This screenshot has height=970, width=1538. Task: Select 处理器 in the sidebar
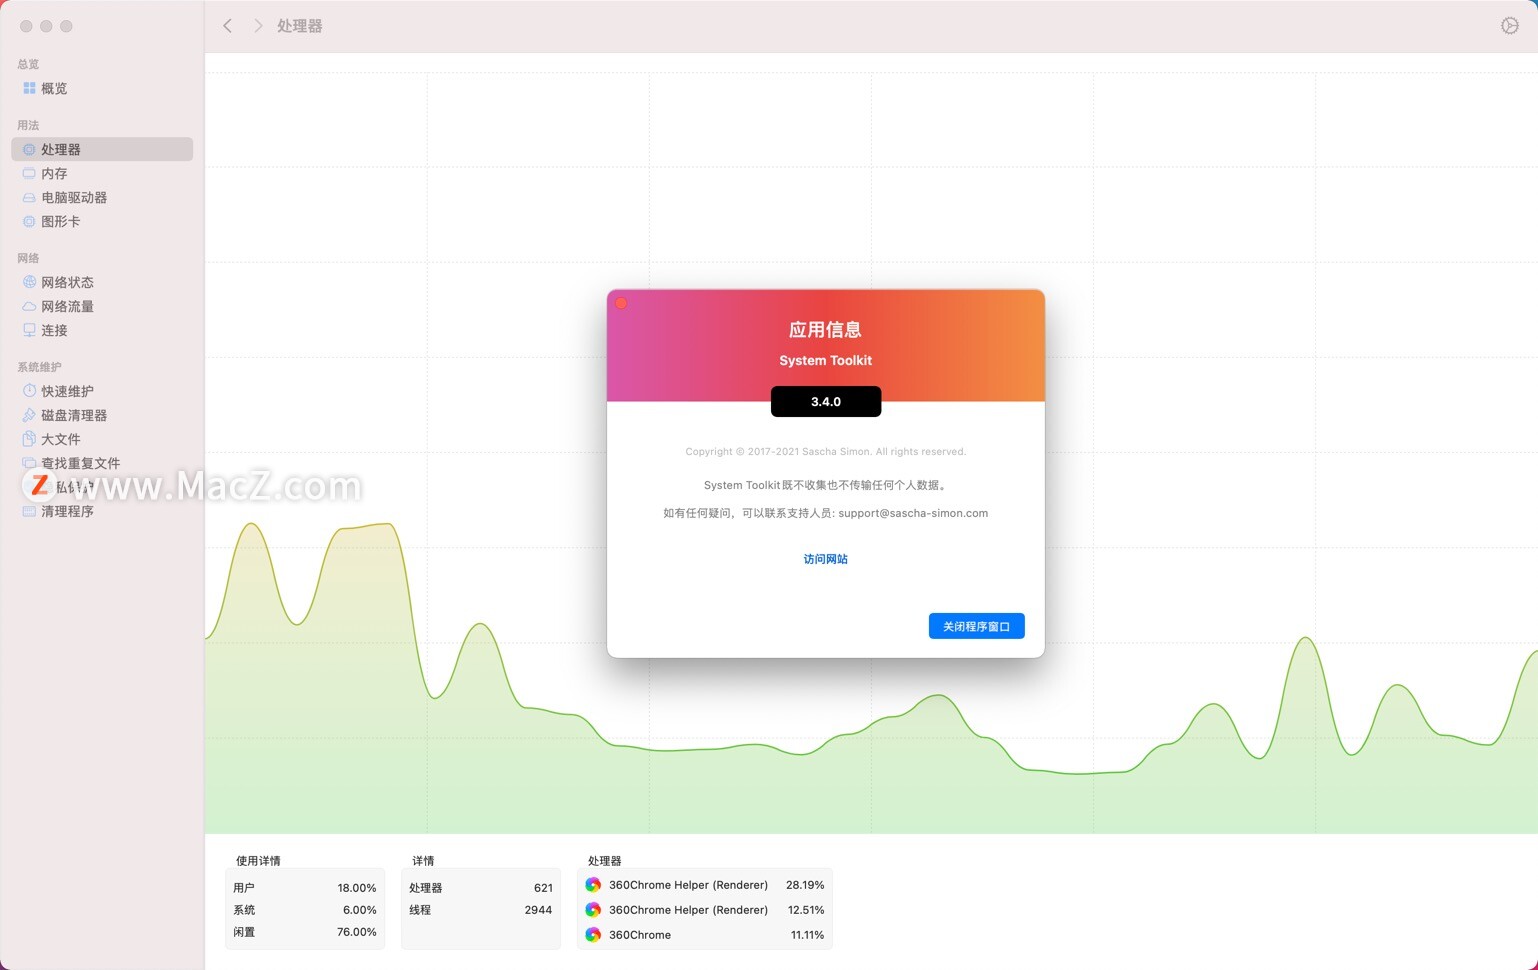[102, 149]
